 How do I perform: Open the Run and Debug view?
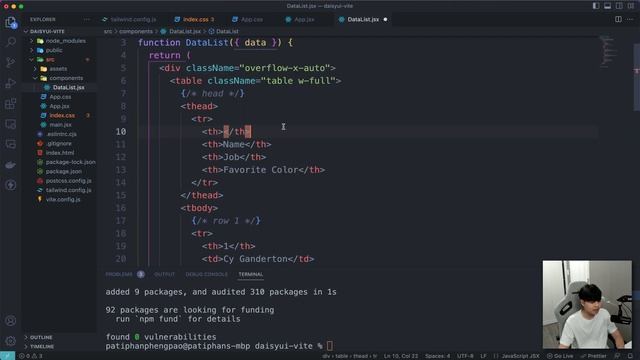click(x=11, y=83)
